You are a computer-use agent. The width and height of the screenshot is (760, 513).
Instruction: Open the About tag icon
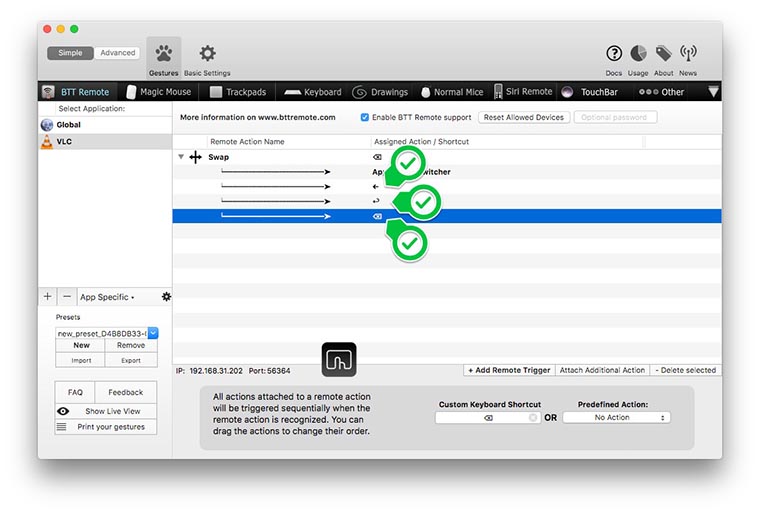click(664, 58)
